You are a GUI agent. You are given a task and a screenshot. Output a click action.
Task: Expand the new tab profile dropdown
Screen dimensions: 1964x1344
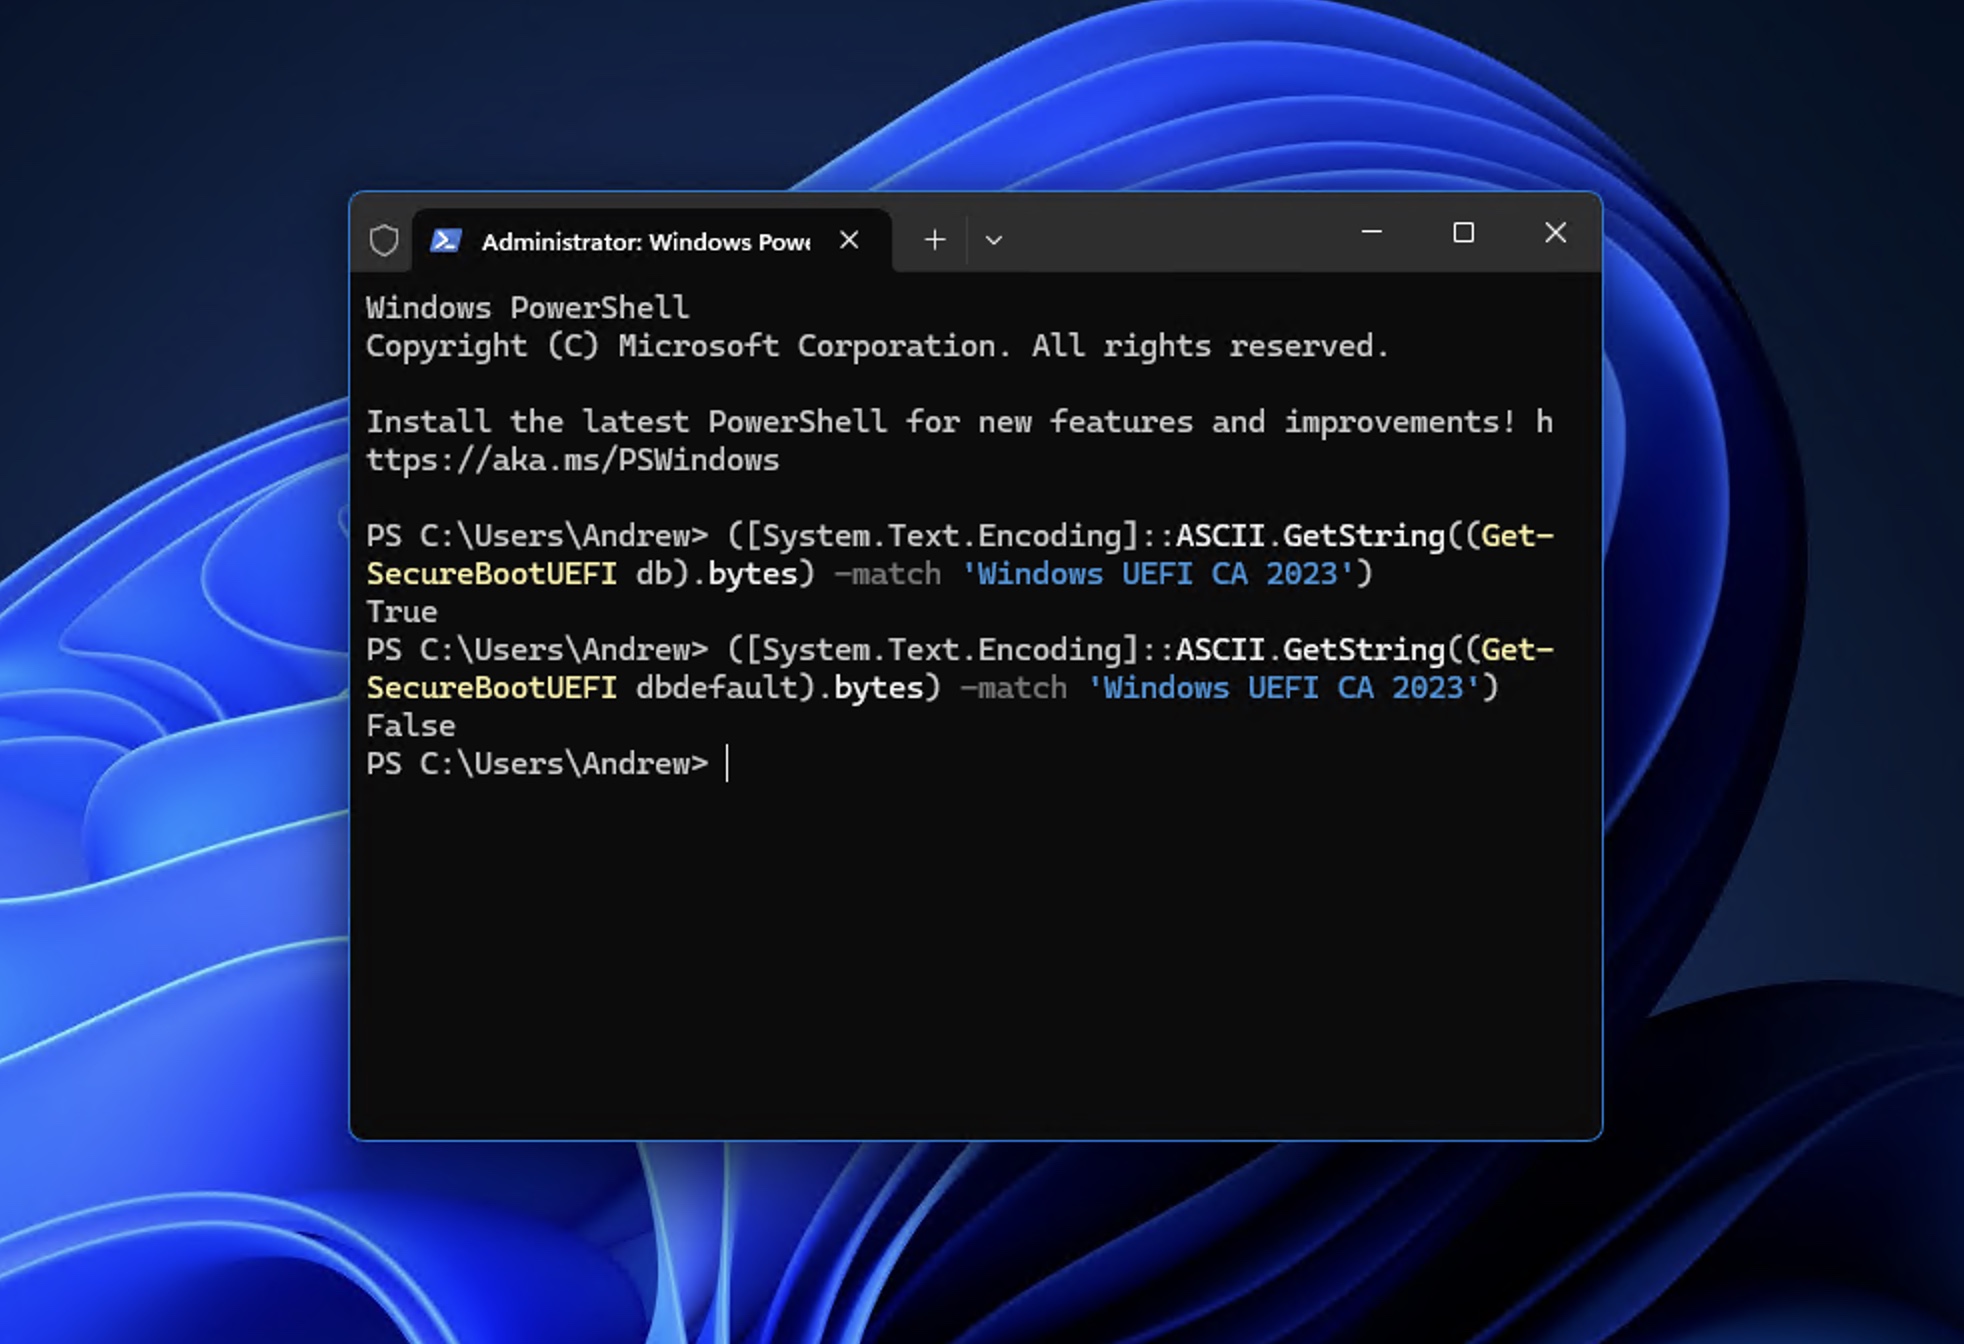point(993,240)
